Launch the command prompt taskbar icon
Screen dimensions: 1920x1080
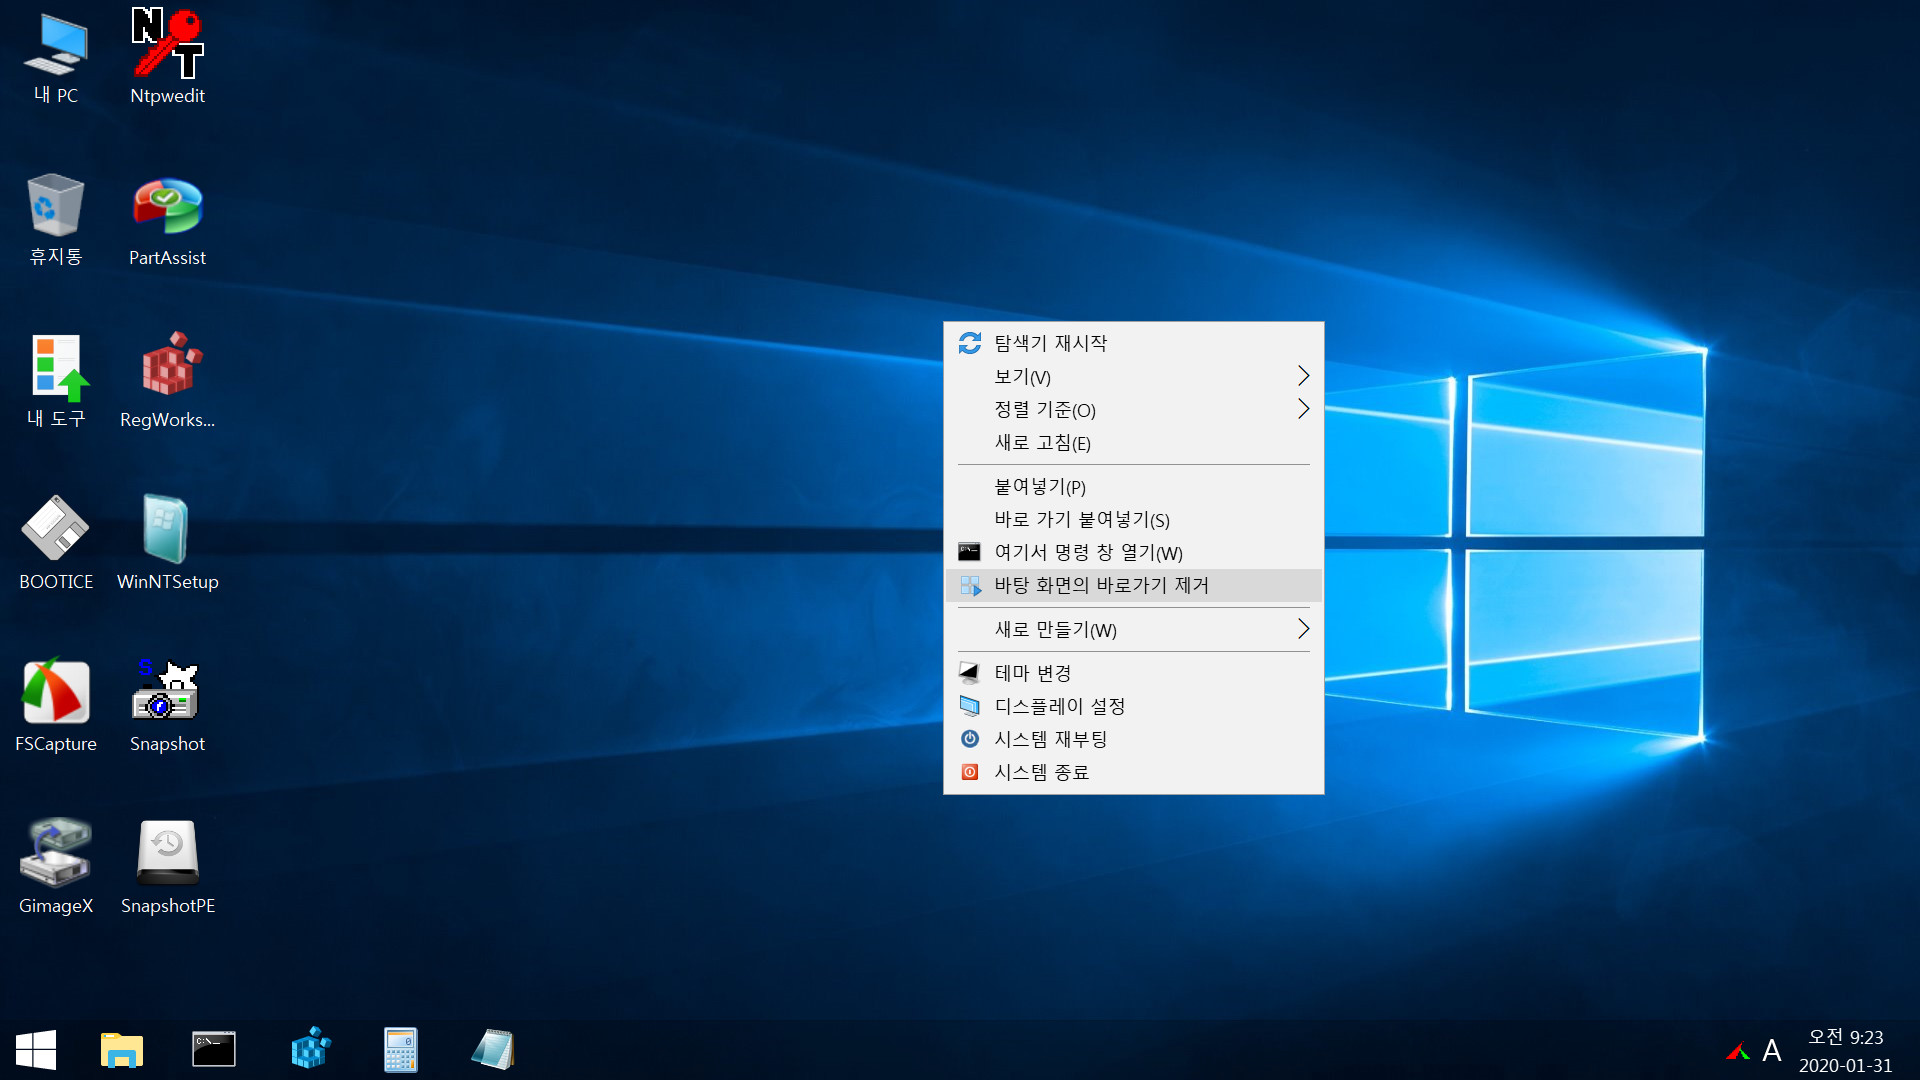214,1050
